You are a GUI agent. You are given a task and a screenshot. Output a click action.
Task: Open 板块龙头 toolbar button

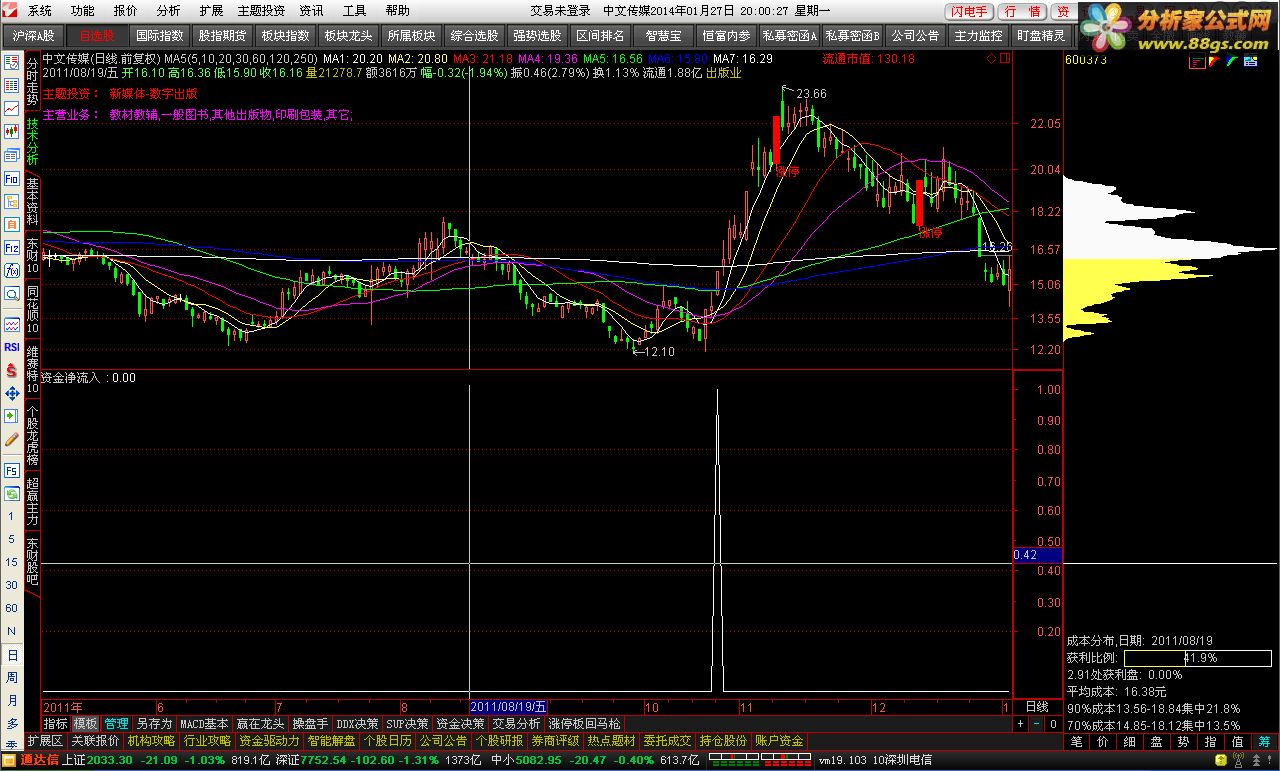[346, 35]
